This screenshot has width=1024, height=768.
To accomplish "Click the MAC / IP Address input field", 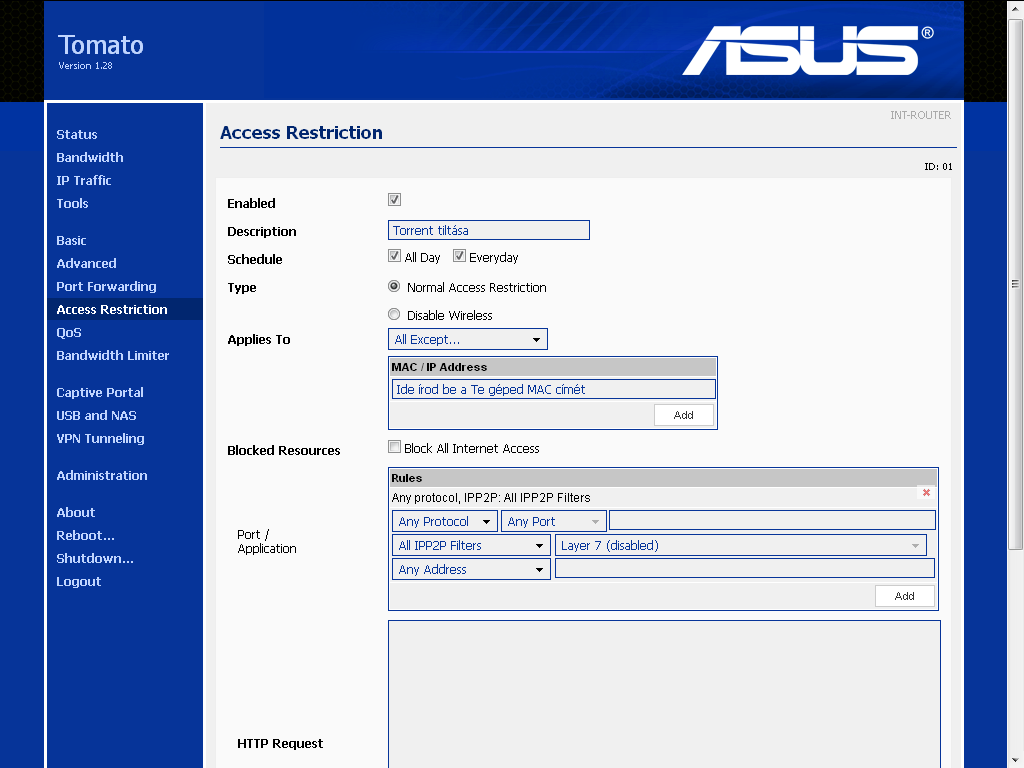I will tap(554, 389).
